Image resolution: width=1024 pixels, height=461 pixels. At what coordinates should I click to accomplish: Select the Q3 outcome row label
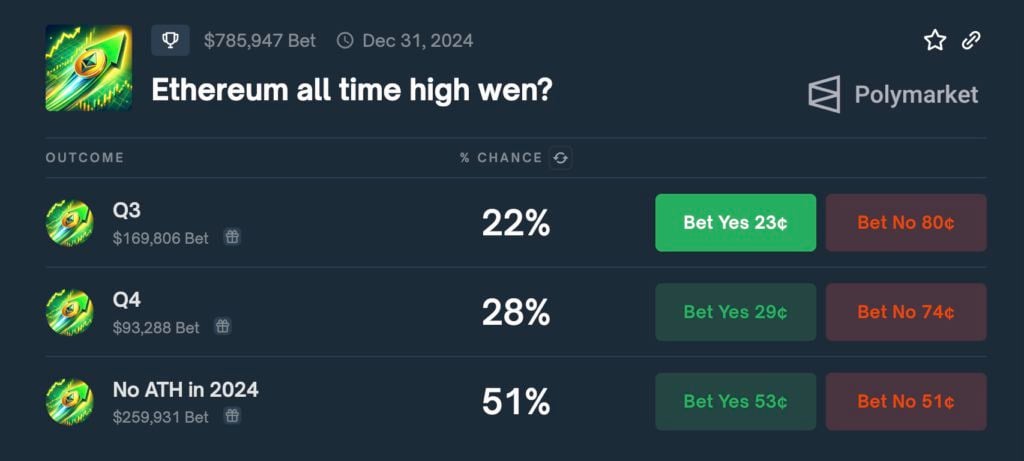point(127,212)
